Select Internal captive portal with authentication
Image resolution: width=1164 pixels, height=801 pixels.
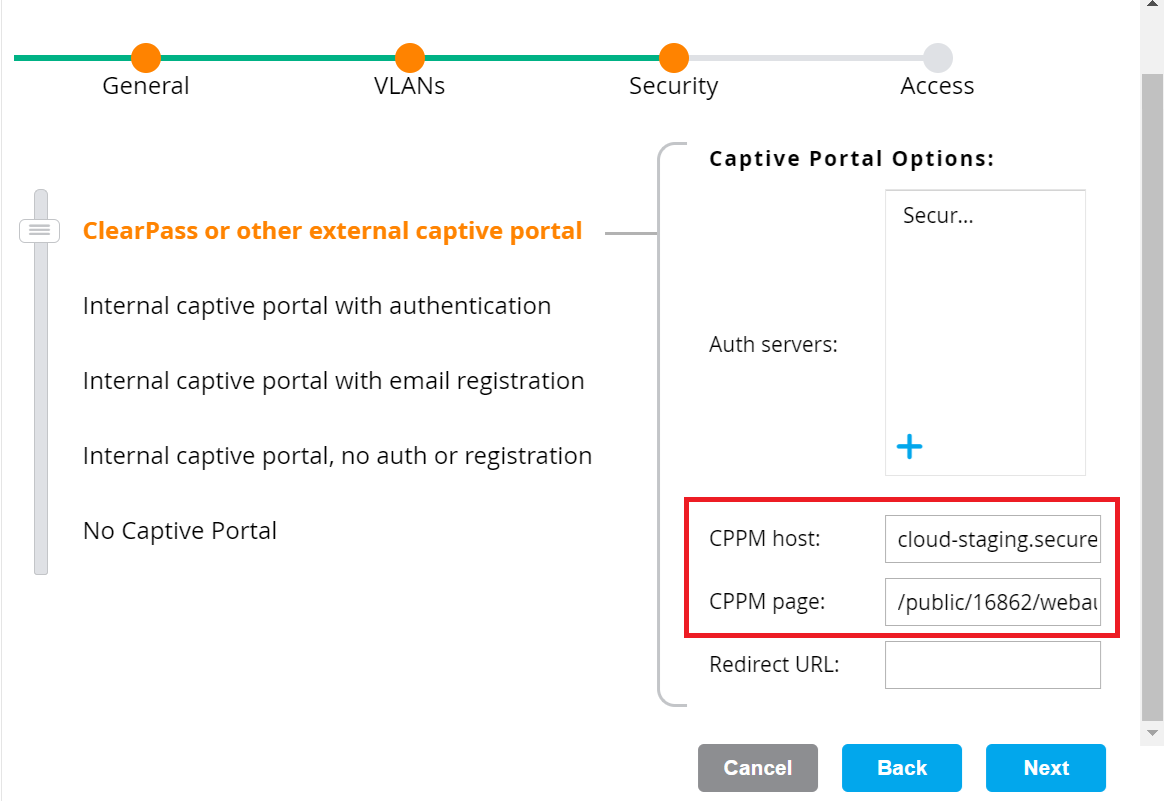tap(317, 306)
